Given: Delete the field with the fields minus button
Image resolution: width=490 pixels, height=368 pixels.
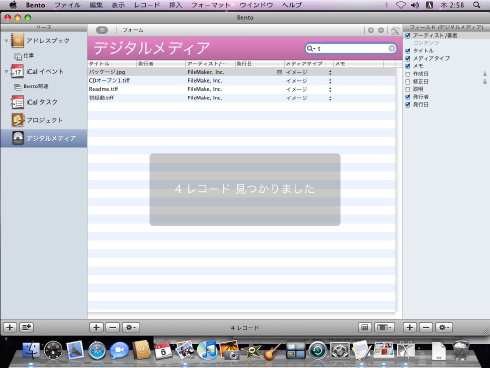Looking at the screenshot, I should (x=426, y=327).
